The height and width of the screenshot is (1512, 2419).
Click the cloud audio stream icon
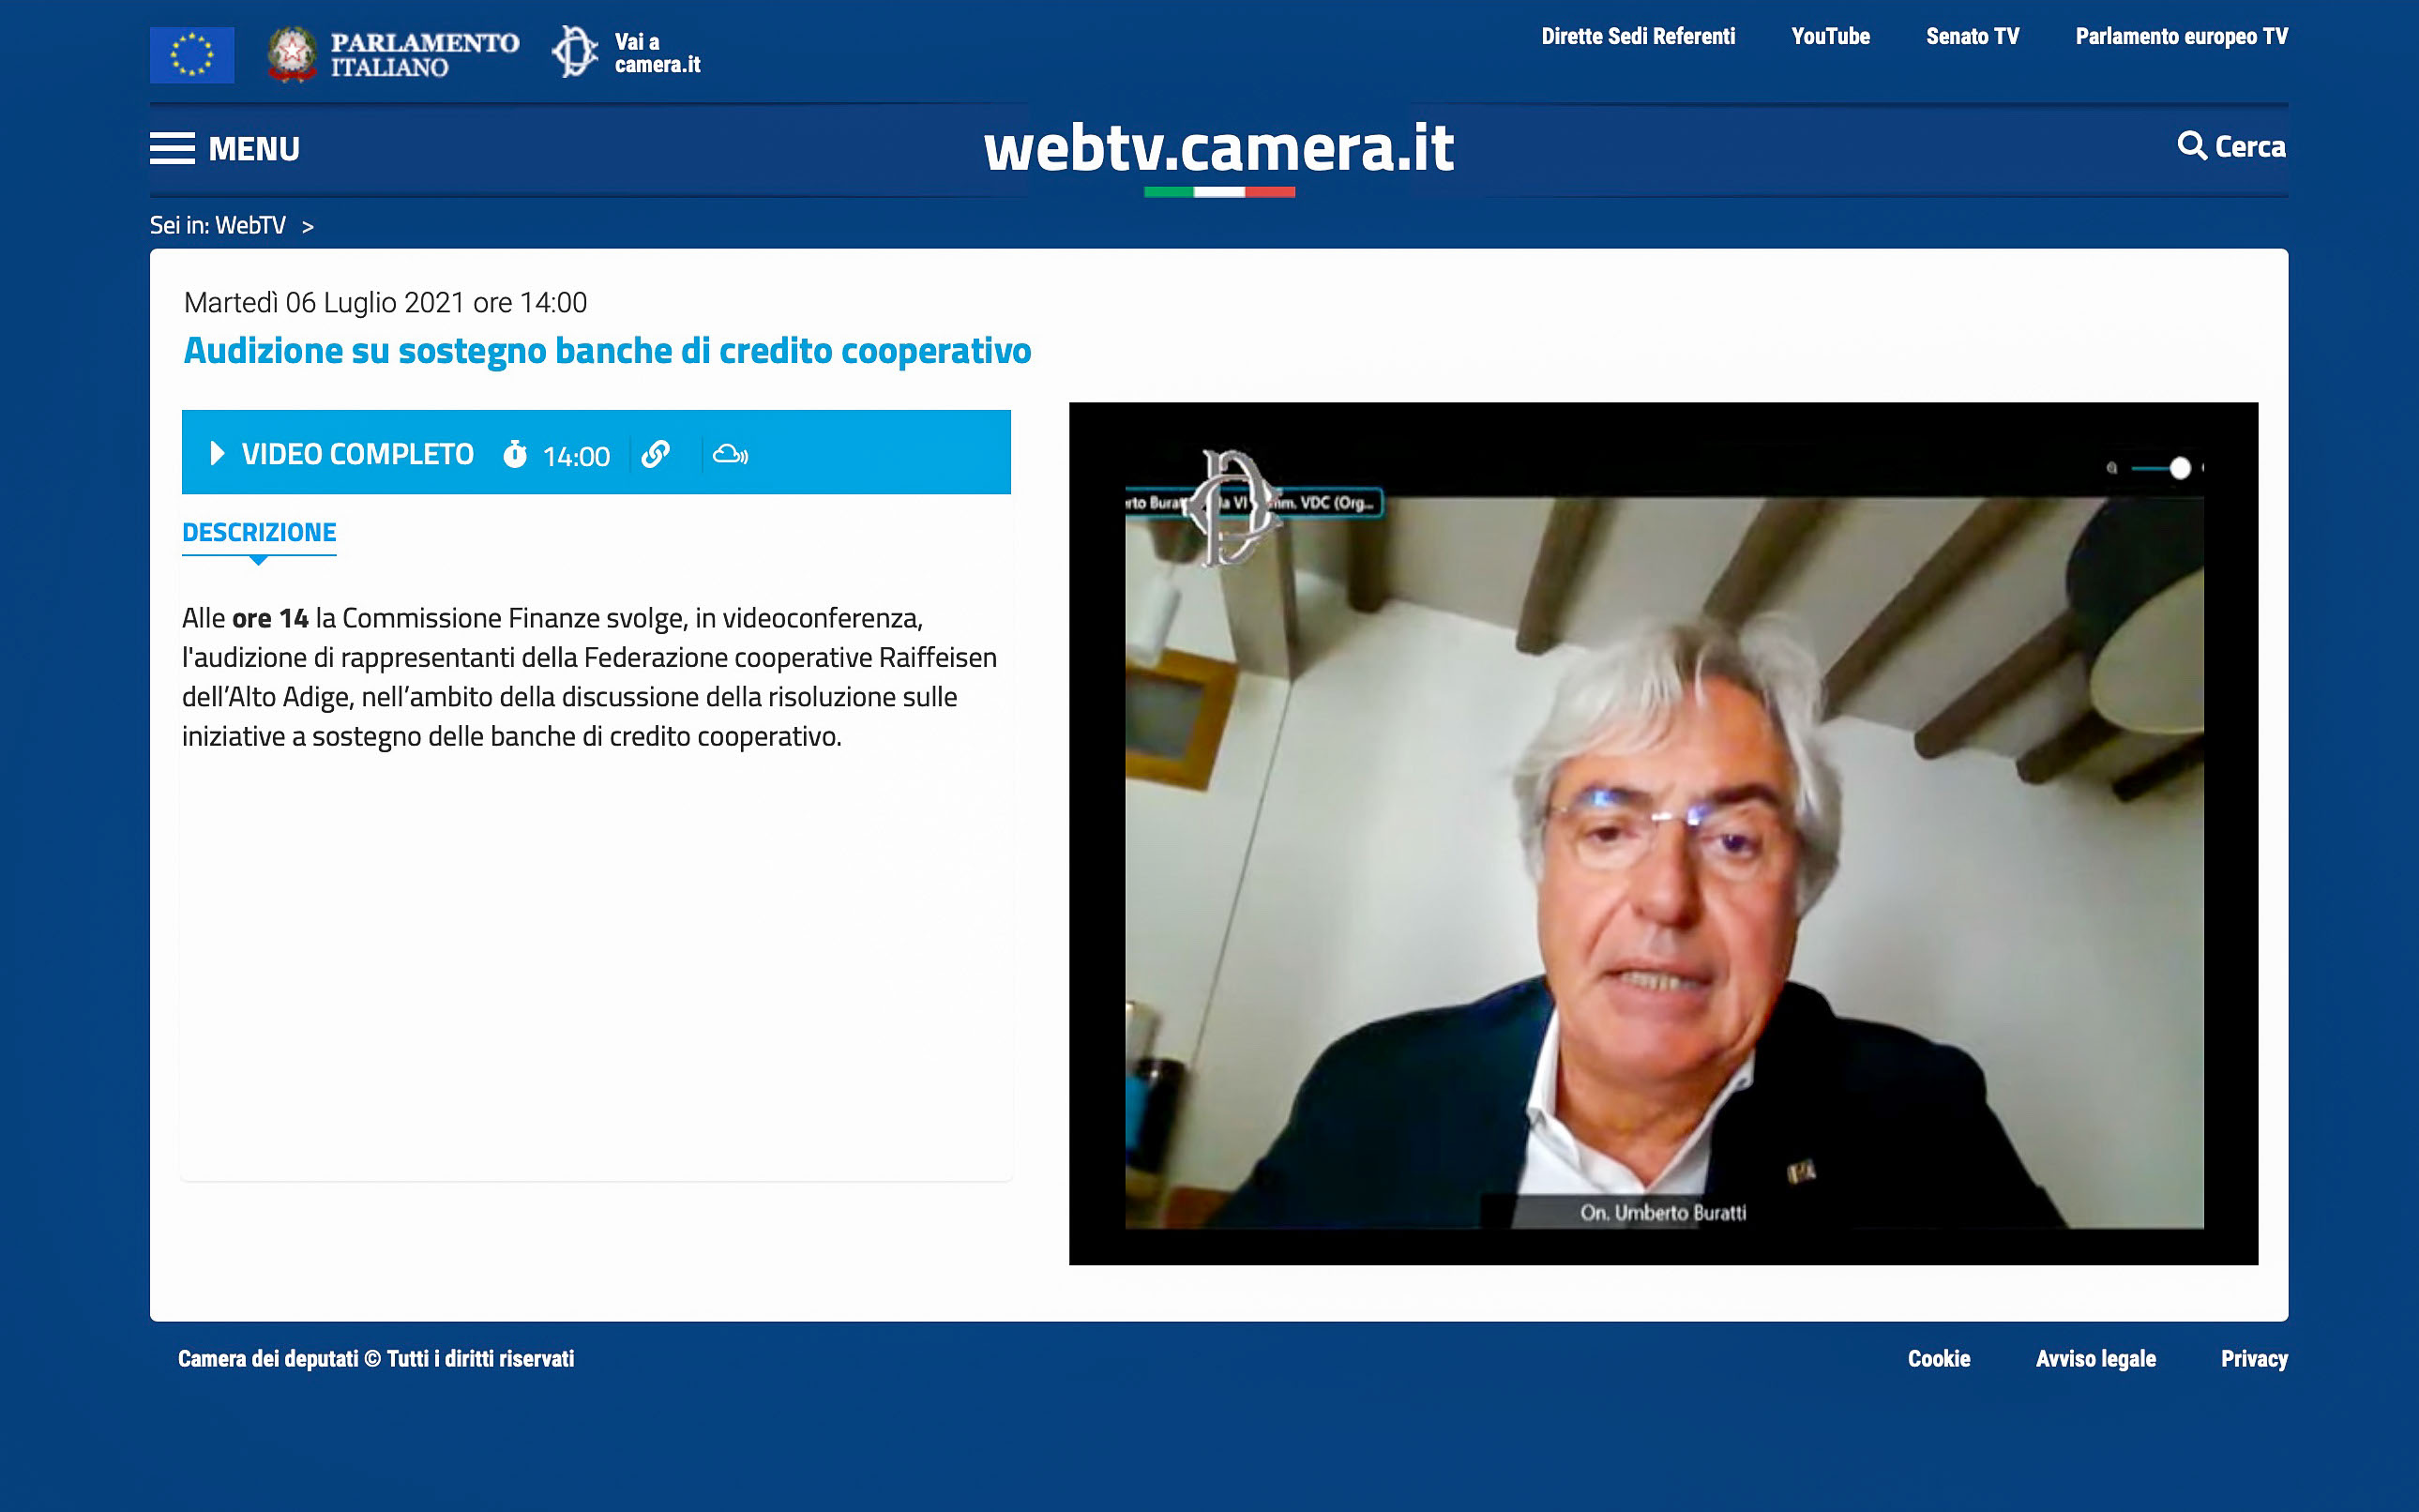730,454
